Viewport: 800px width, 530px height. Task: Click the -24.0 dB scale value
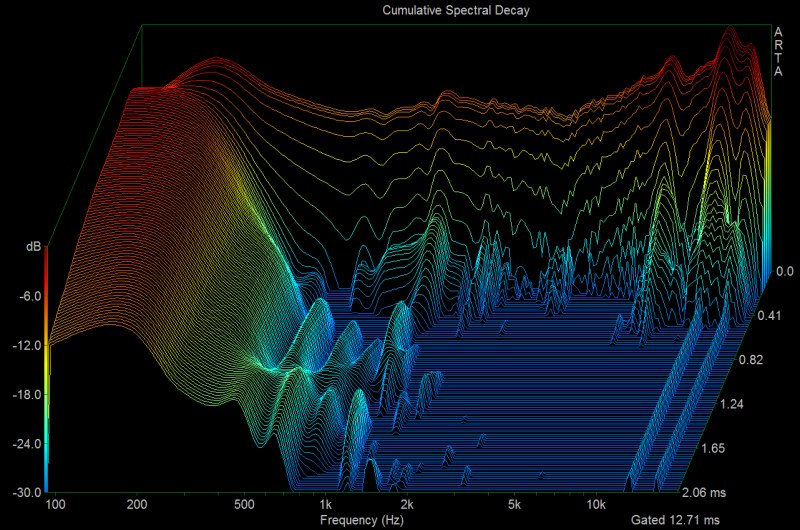click(x=27, y=443)
